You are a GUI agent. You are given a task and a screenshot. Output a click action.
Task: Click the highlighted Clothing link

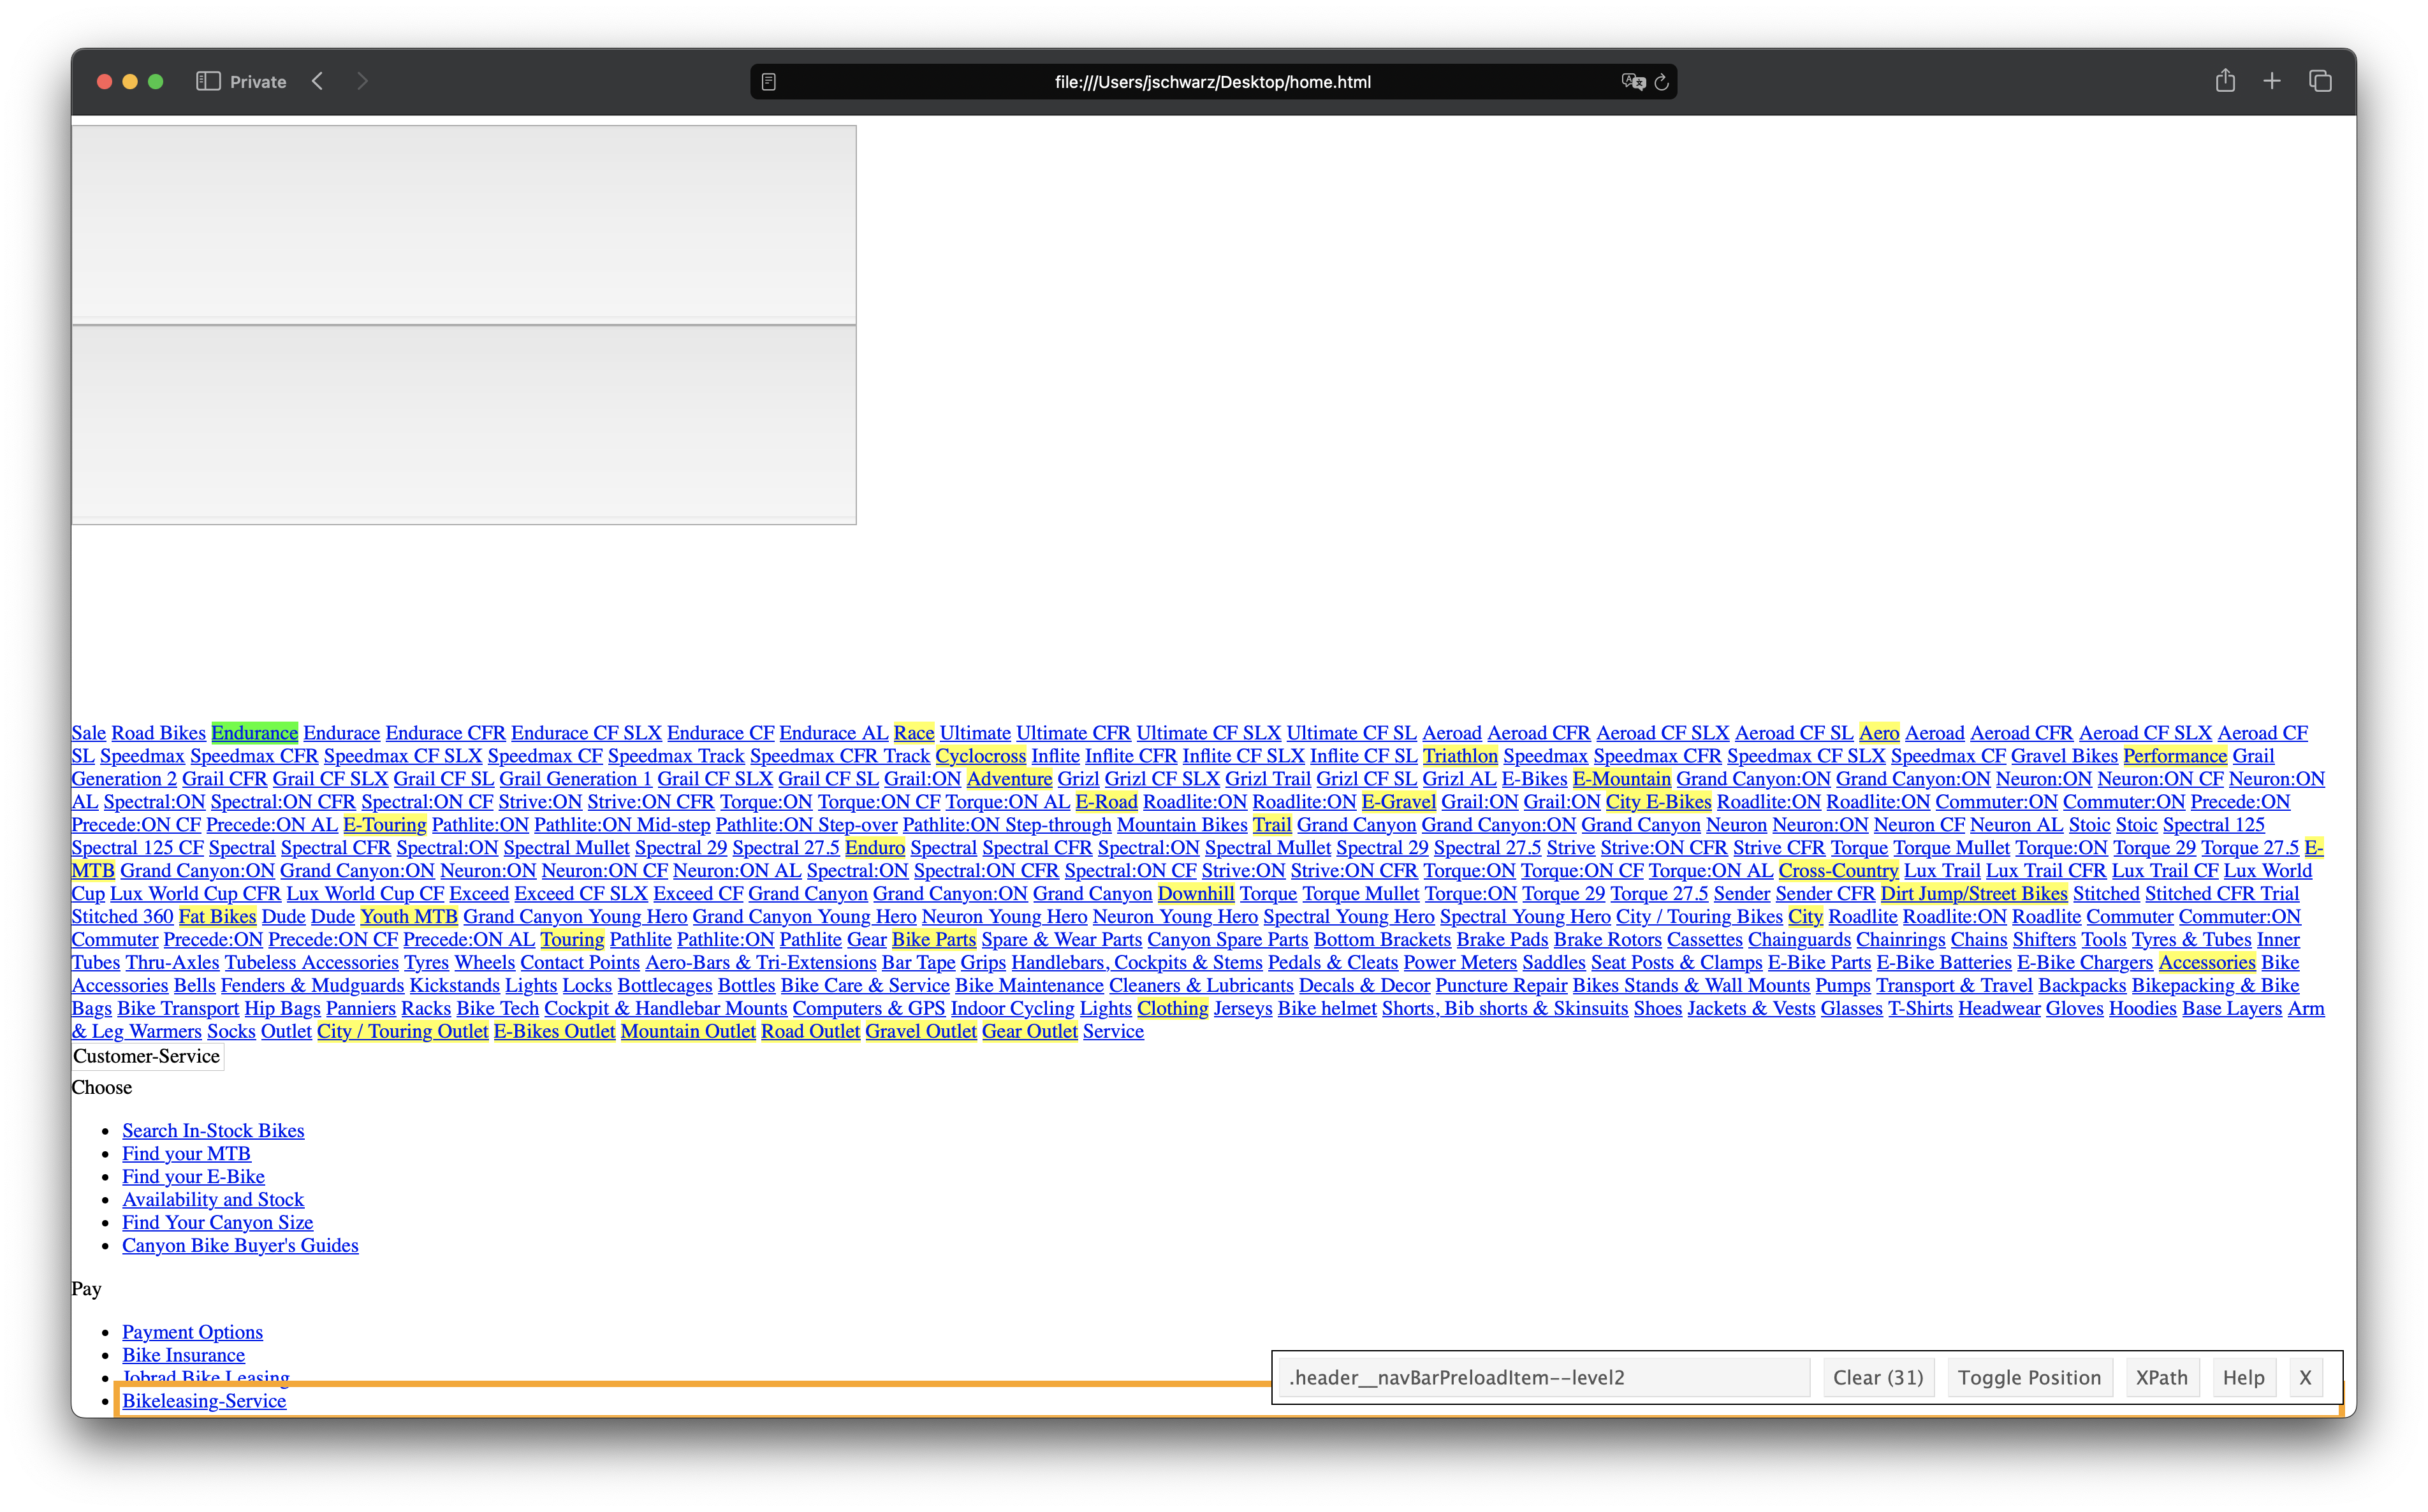tap(1172, 1009)
